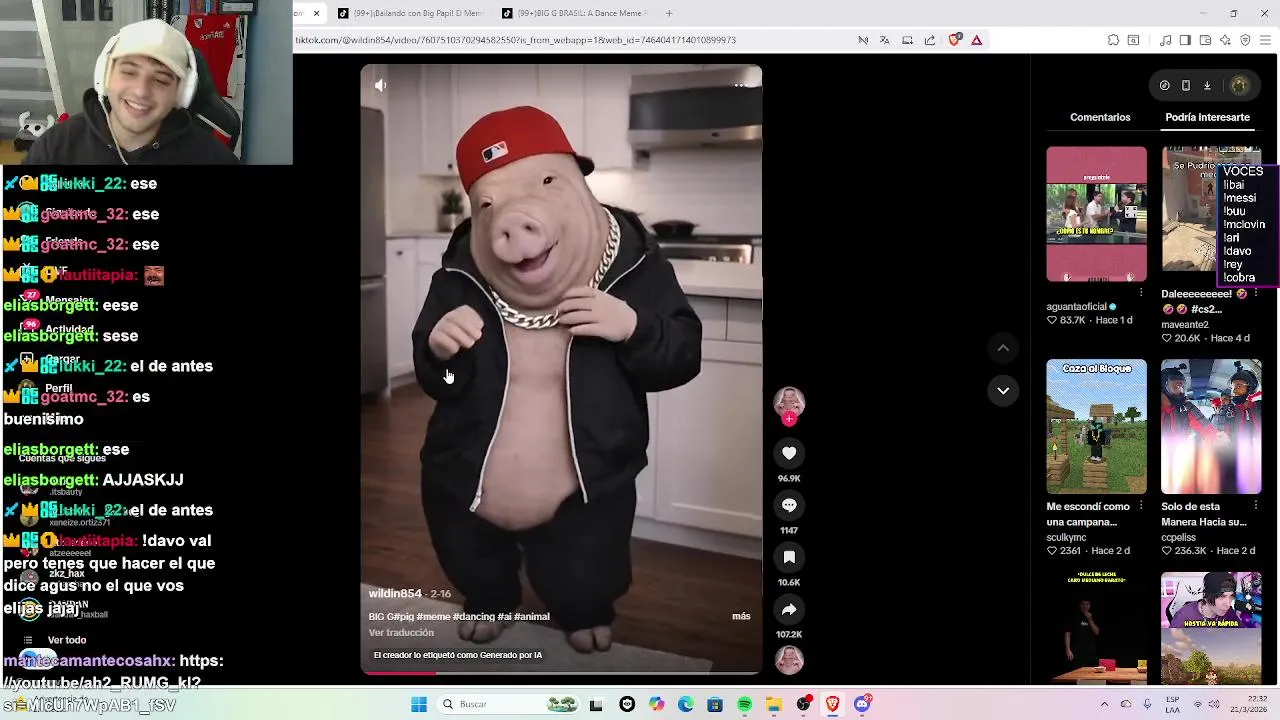Save the video with the bookmark icon
1280x720 pixels.
pyautogui.click(x=789, y=557)
